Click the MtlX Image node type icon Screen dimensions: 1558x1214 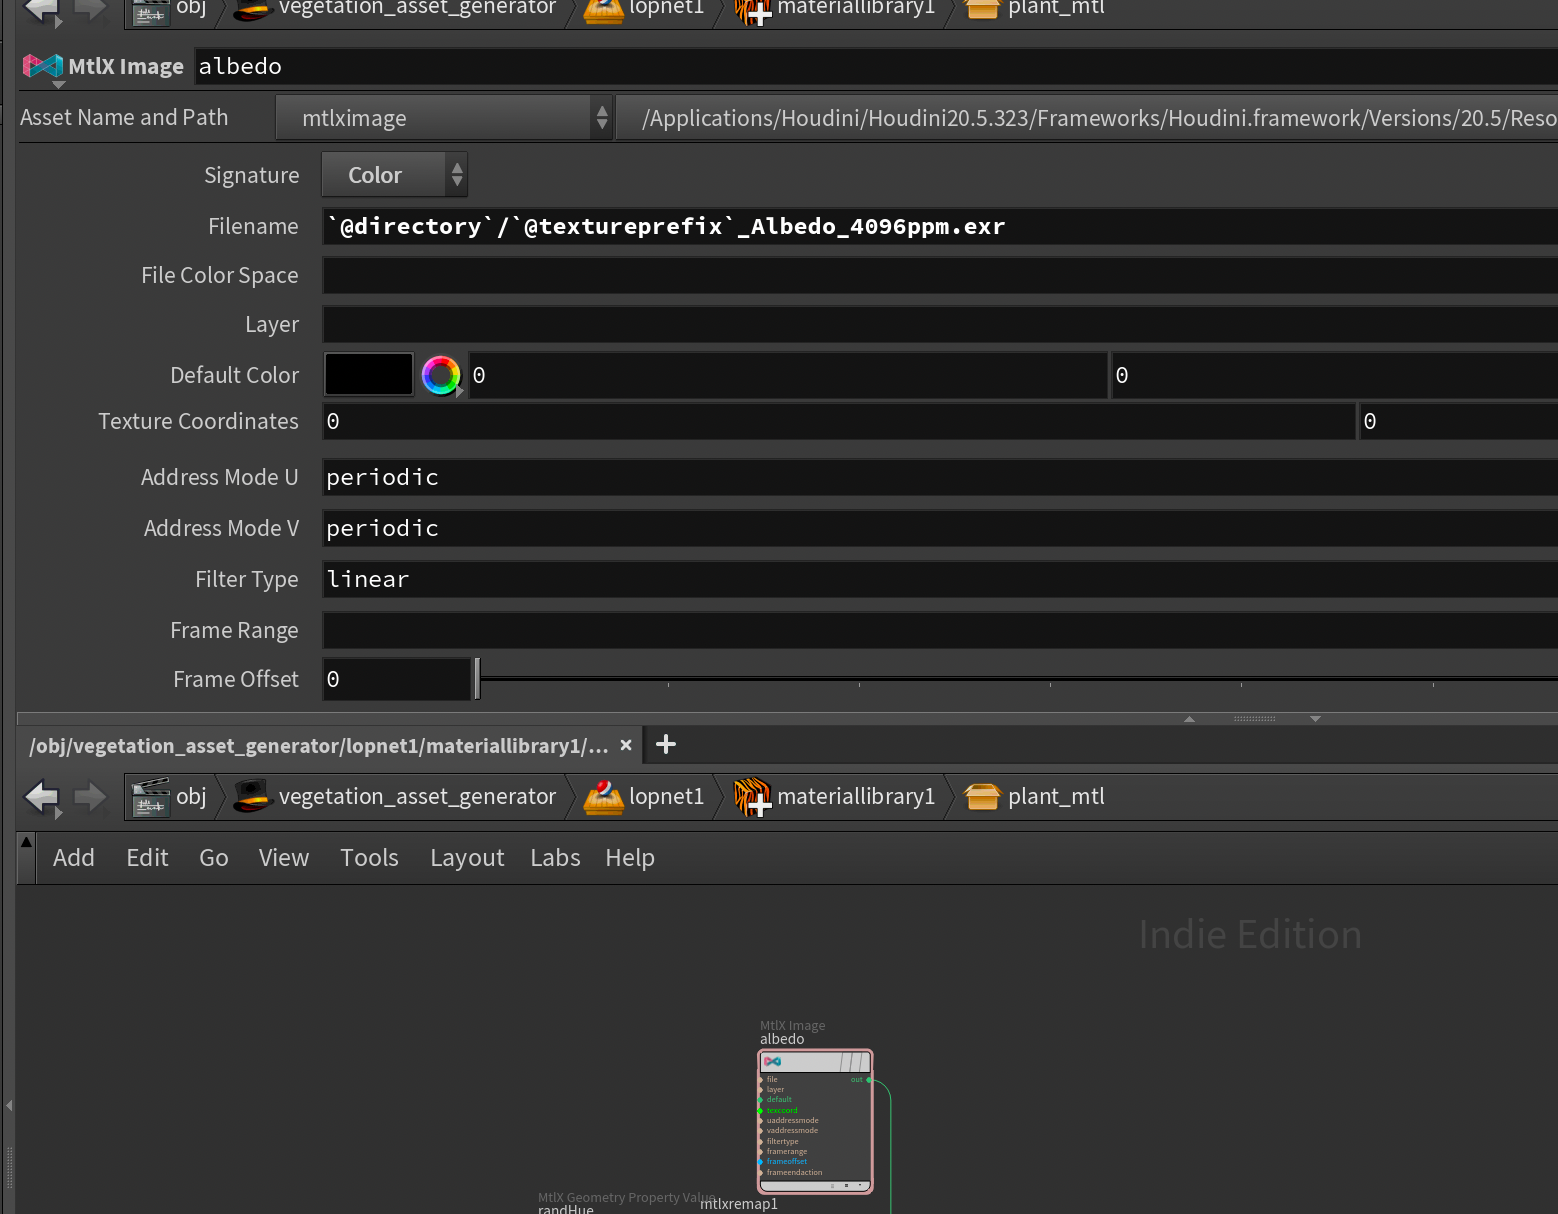(x=42, y=66)
